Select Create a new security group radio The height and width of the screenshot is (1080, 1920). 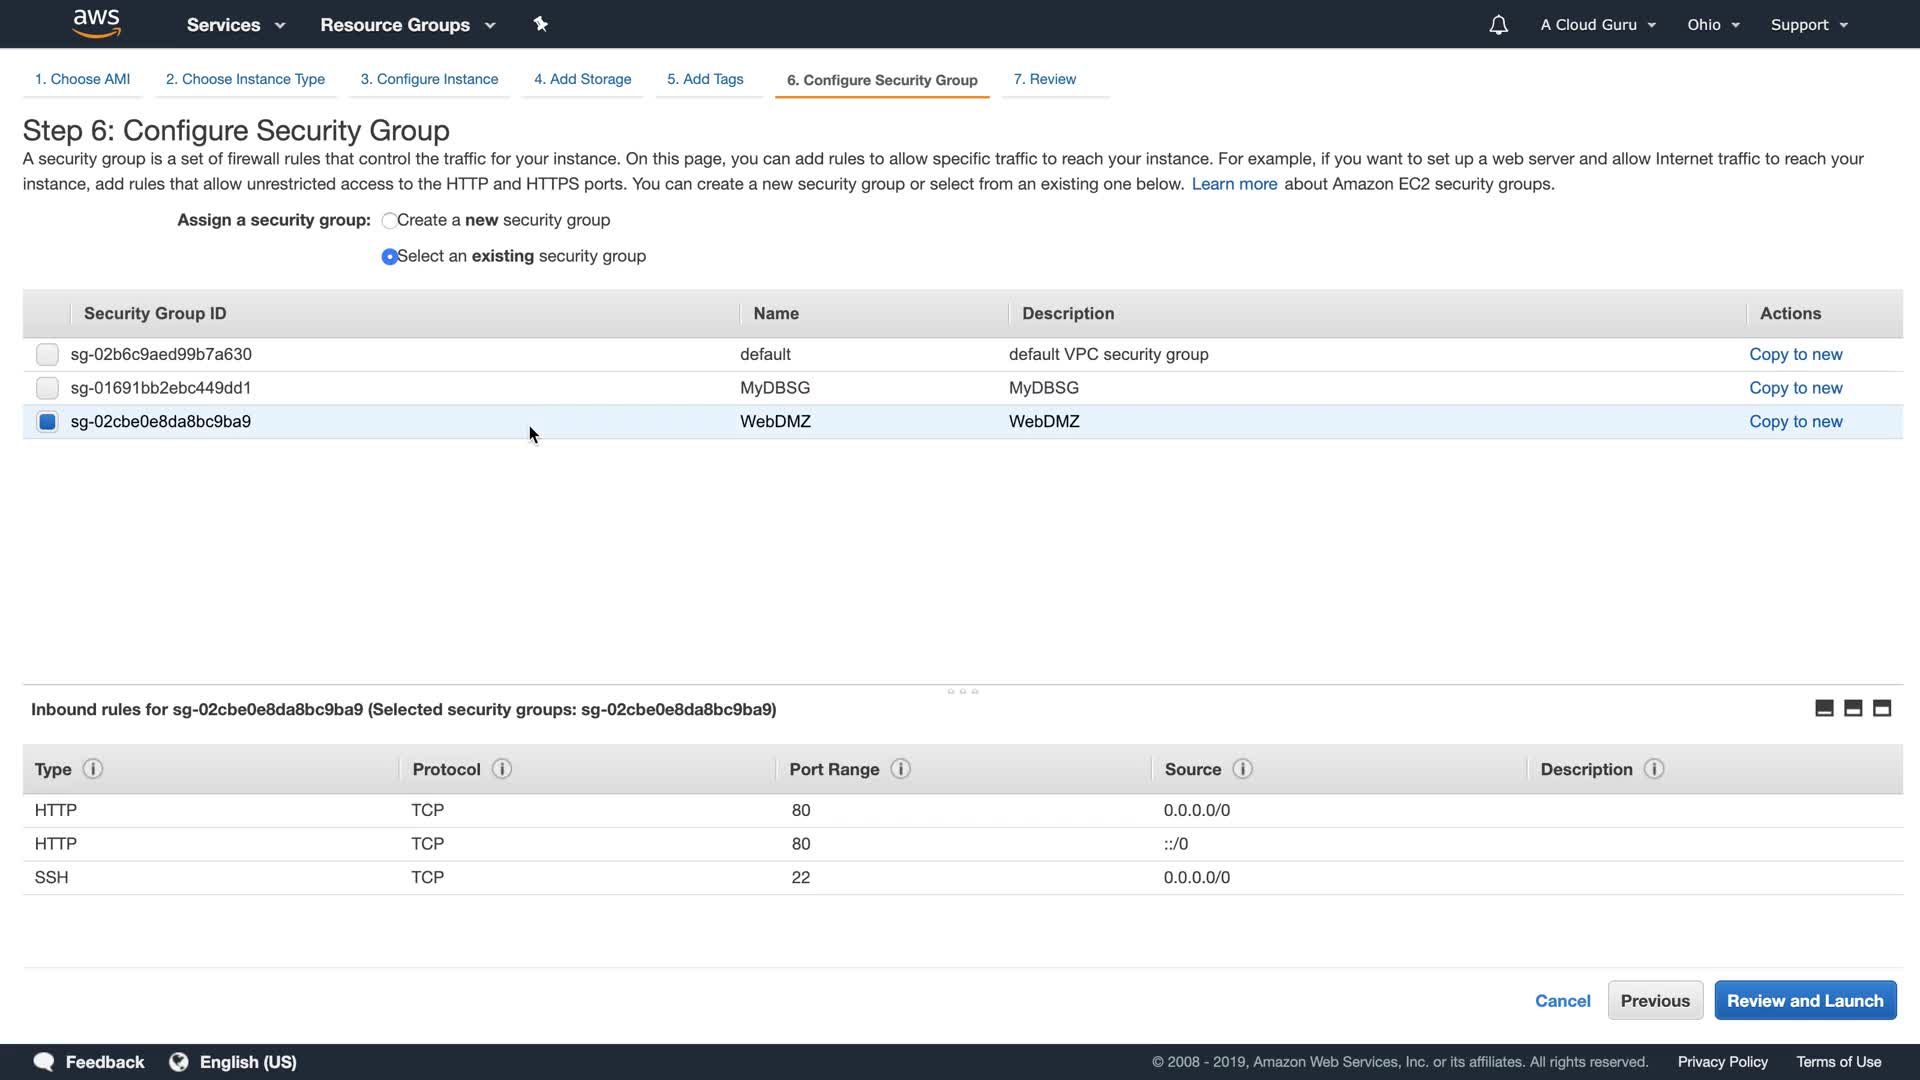tap(389, 220)
